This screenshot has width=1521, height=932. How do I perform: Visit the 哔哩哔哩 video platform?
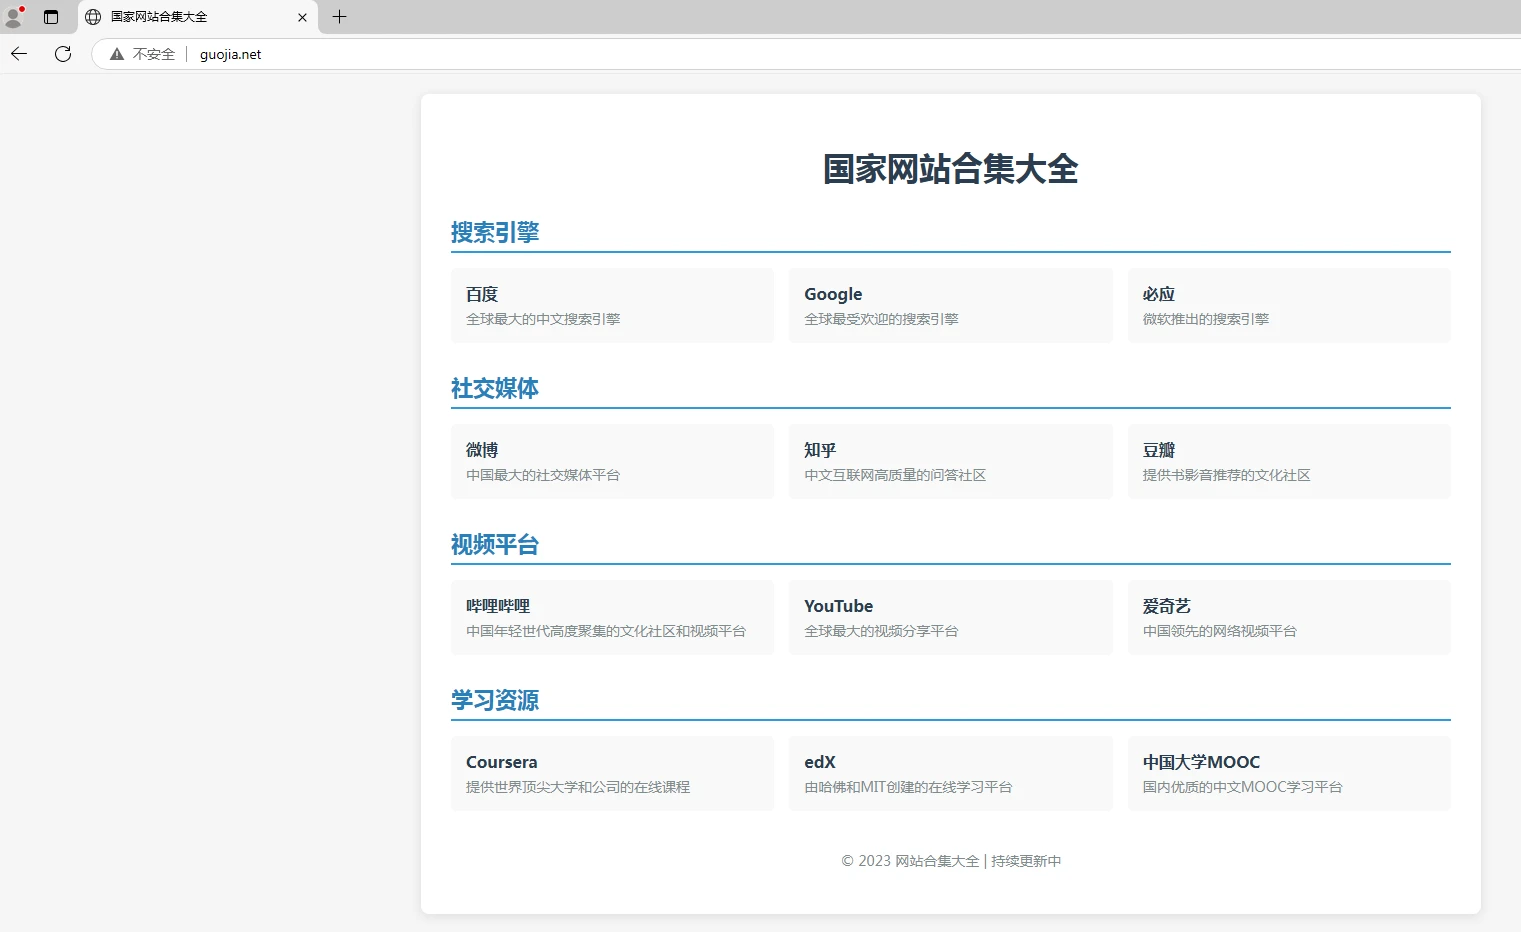[612, 617]
